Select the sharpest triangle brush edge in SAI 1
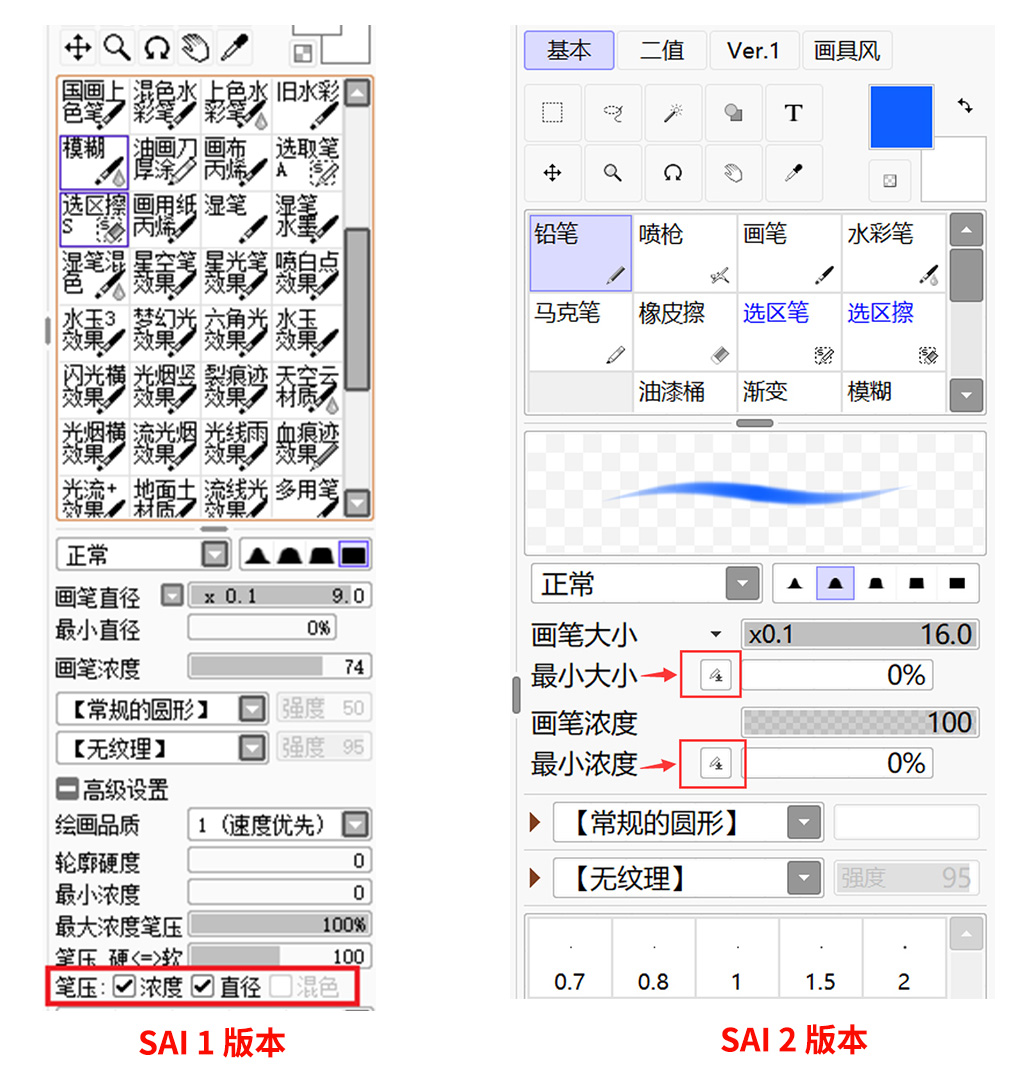The width and height of the screenshot is (1026, 1080). 258,554
